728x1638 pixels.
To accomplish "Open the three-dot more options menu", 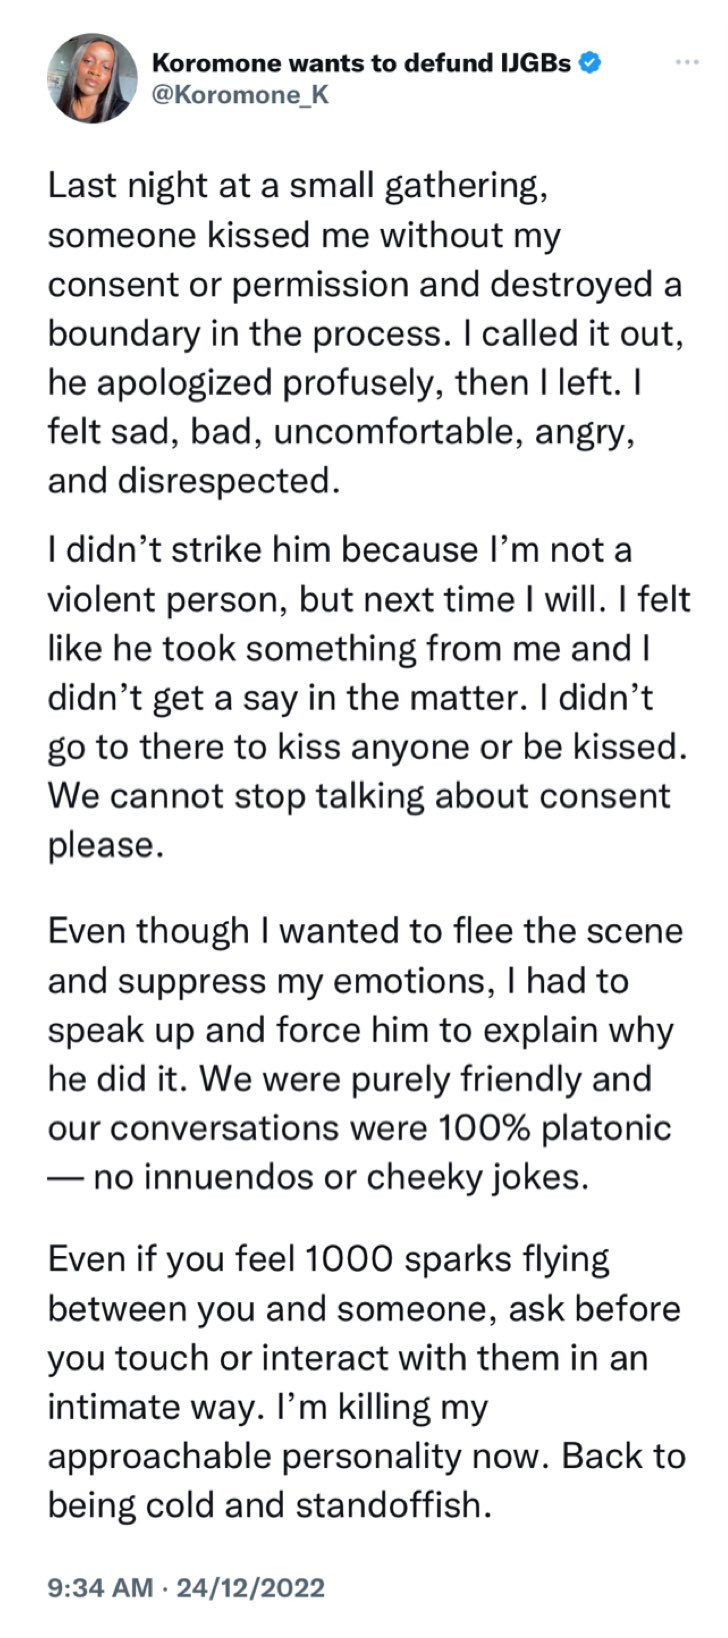I will click(x=686, y=62).
